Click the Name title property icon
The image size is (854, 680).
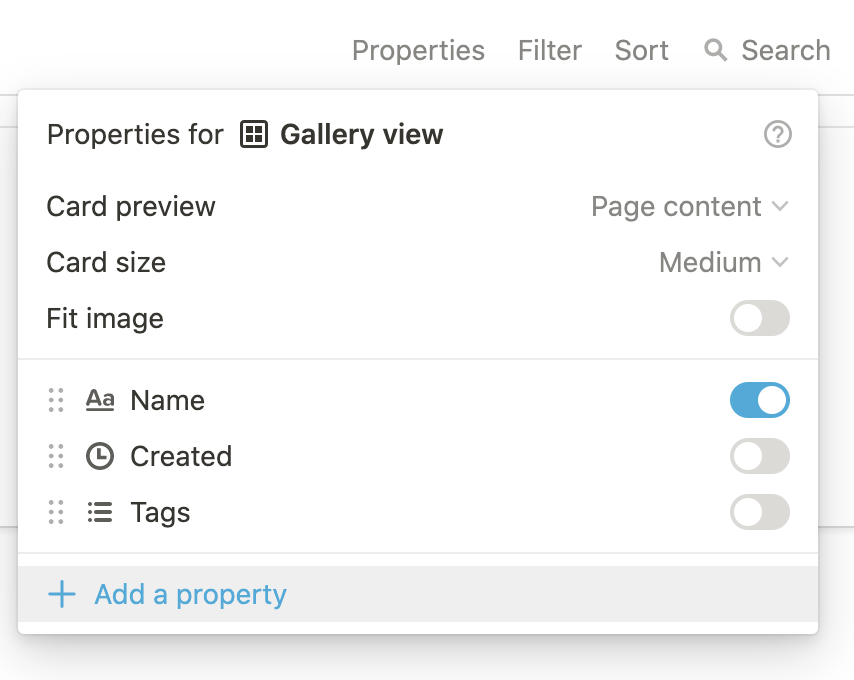point(99,400)
